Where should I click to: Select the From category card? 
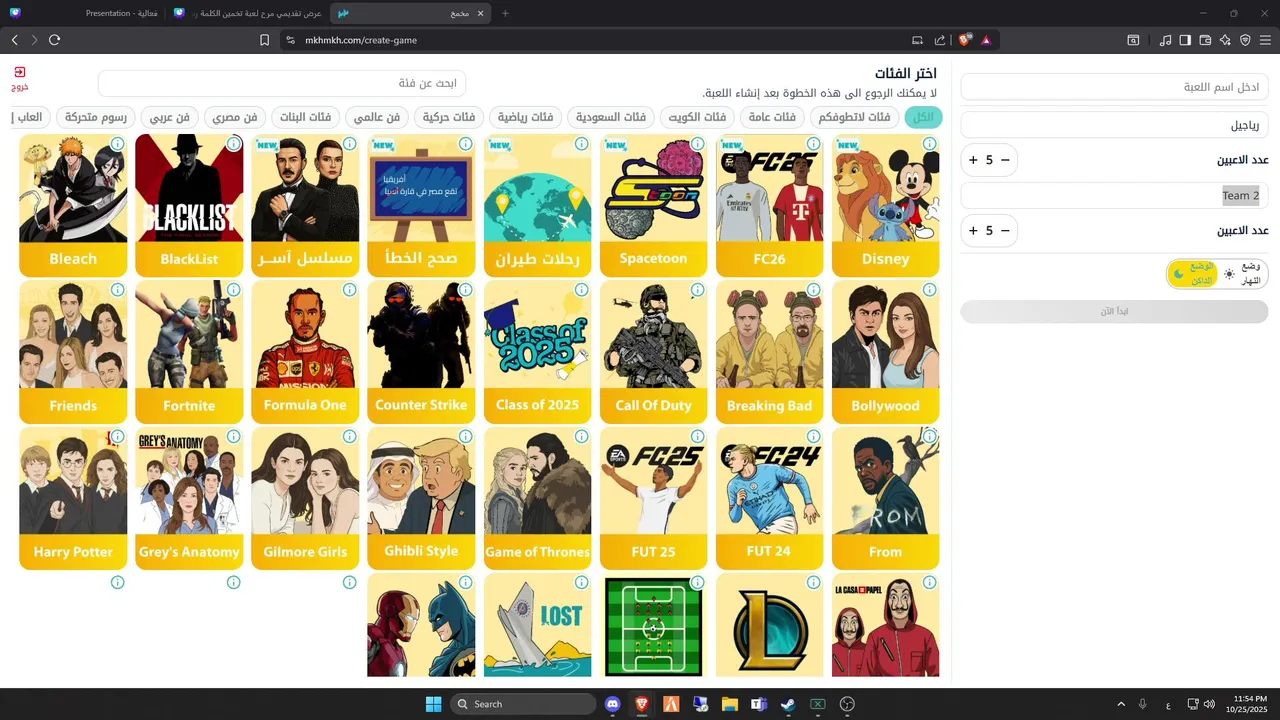pos(885,498)
